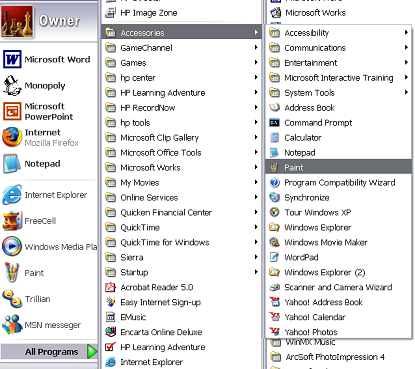Image resolution: width=415 pixels, height=369 pixels.
Task: Open the Microsoft Clip Gallery folder
Action: pyautogui.click(x=182, y=137)
